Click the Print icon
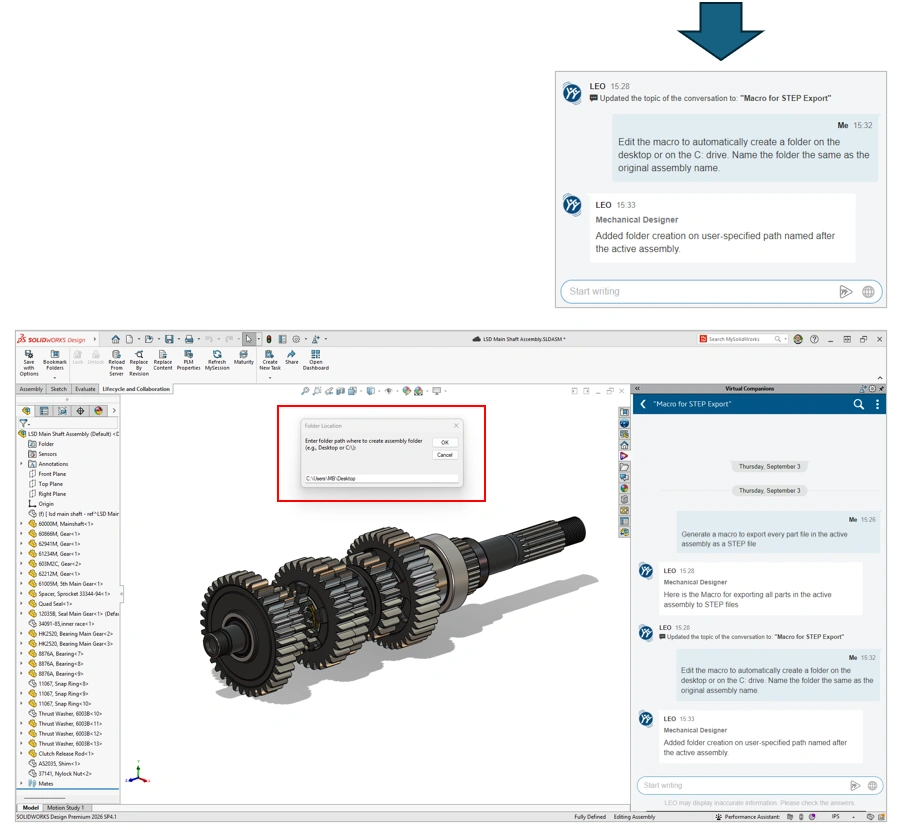Screen dimensions: 900x830 coord(189,339)
